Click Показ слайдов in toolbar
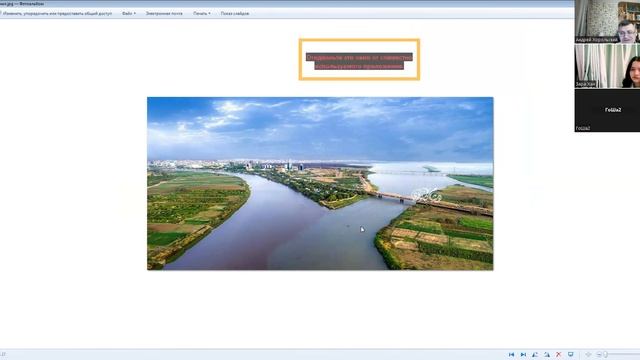The width and height of the screenshot is (640, 360). click(x=235, y=13)
